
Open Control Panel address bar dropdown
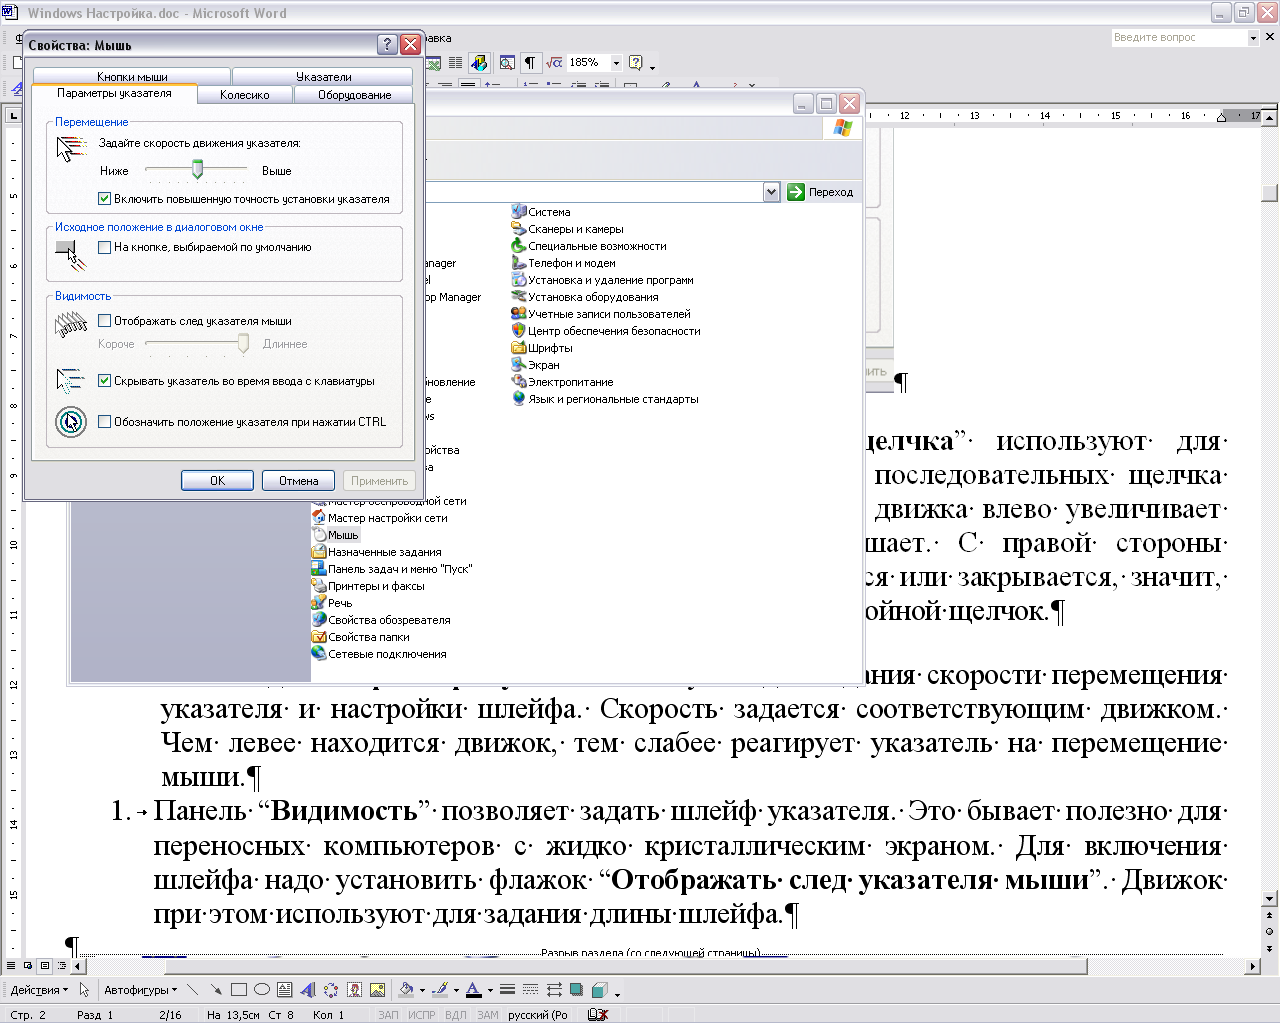(771, 192)
